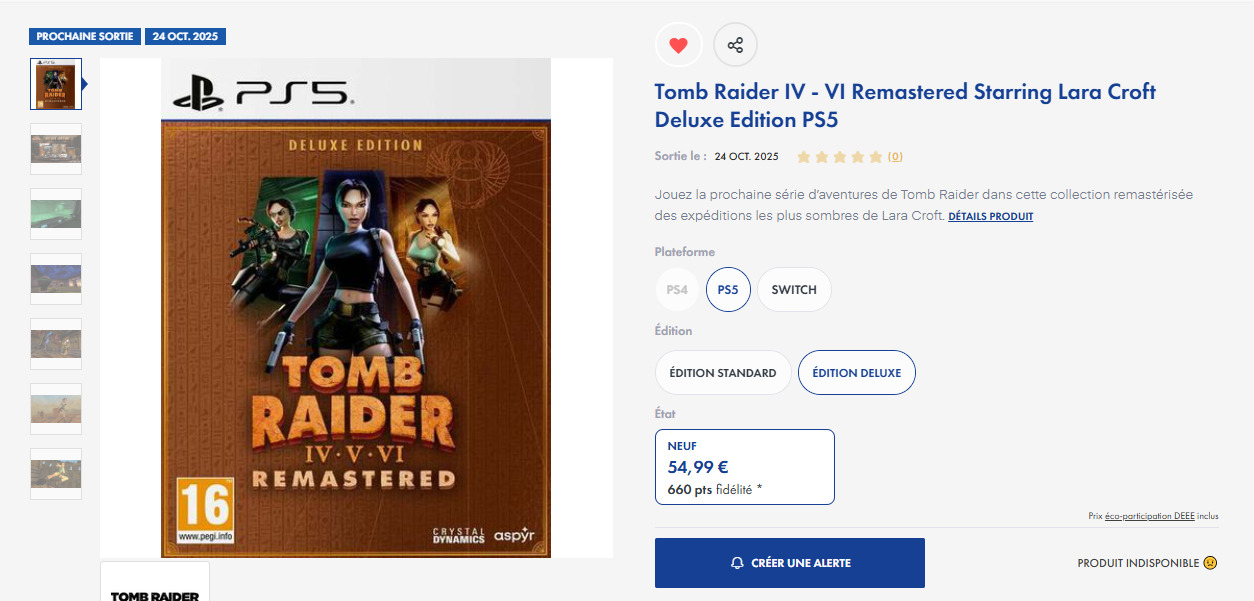Select the PS4 platform option

pos(677,290)
